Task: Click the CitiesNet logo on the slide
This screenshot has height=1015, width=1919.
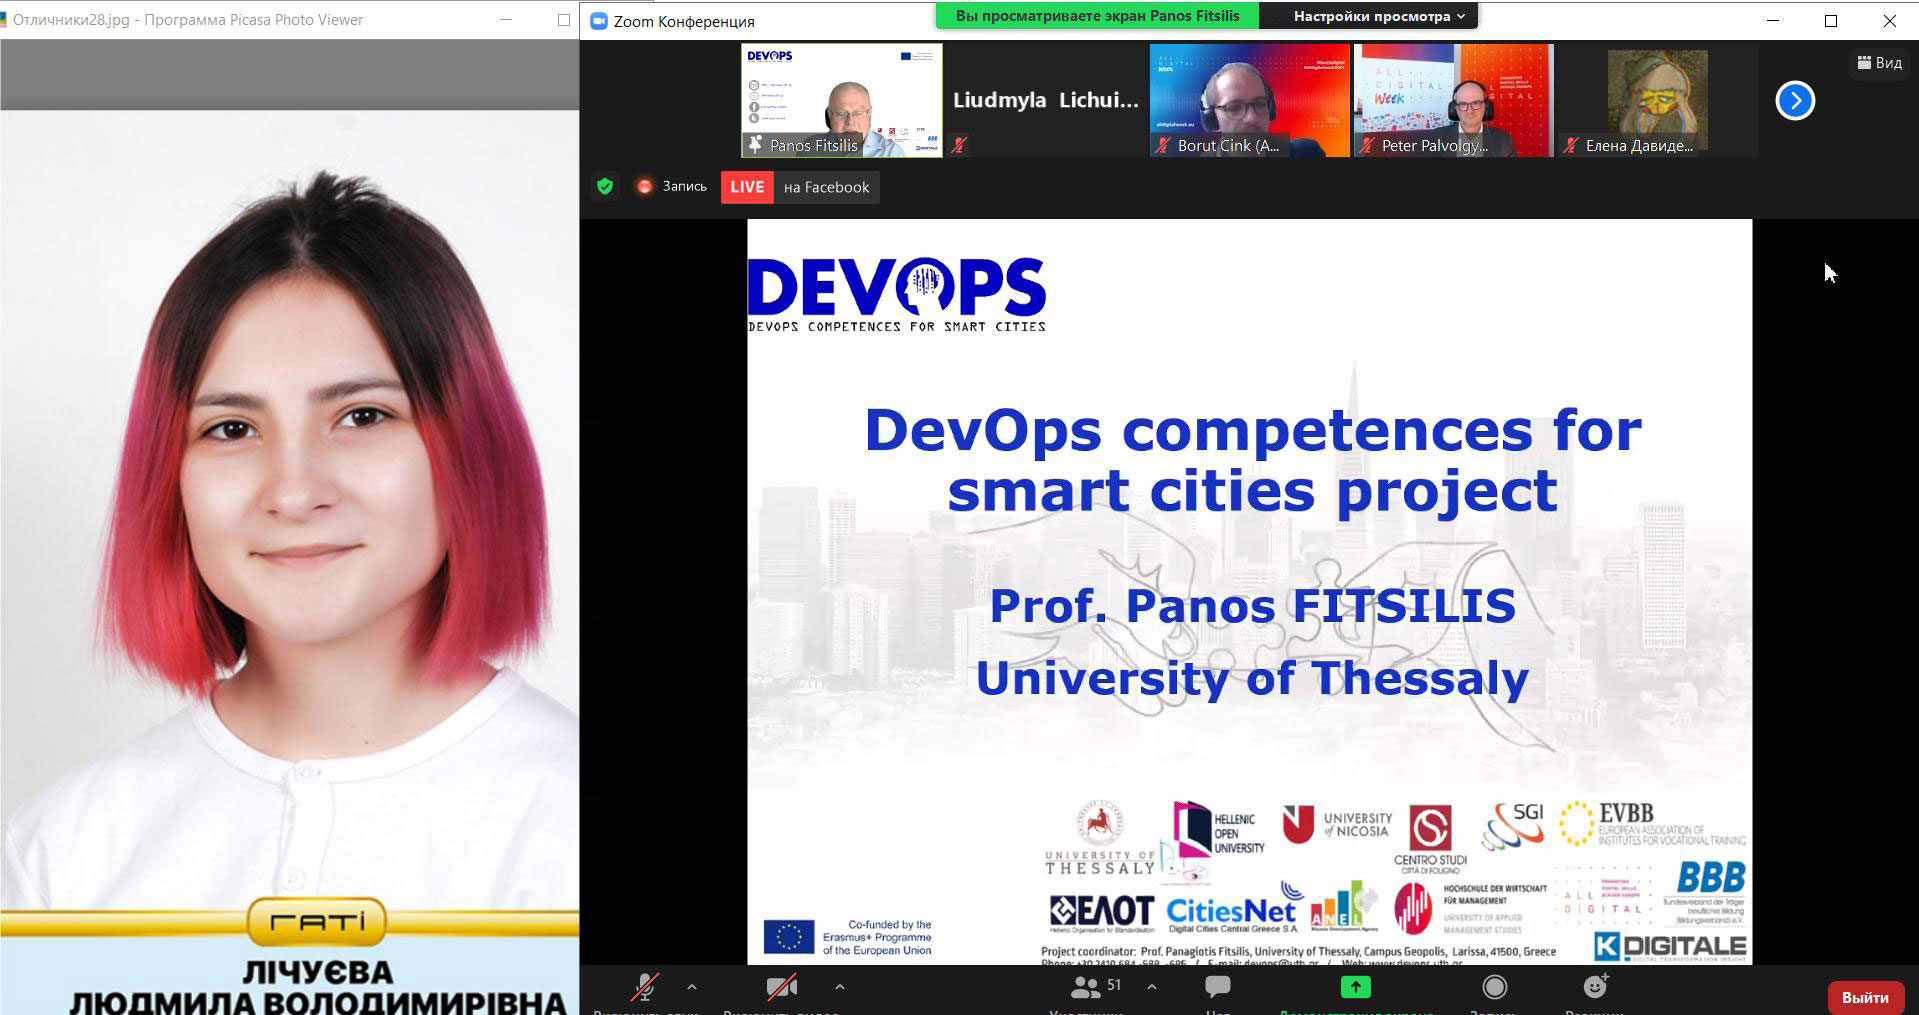Action: pos(1232,910)
